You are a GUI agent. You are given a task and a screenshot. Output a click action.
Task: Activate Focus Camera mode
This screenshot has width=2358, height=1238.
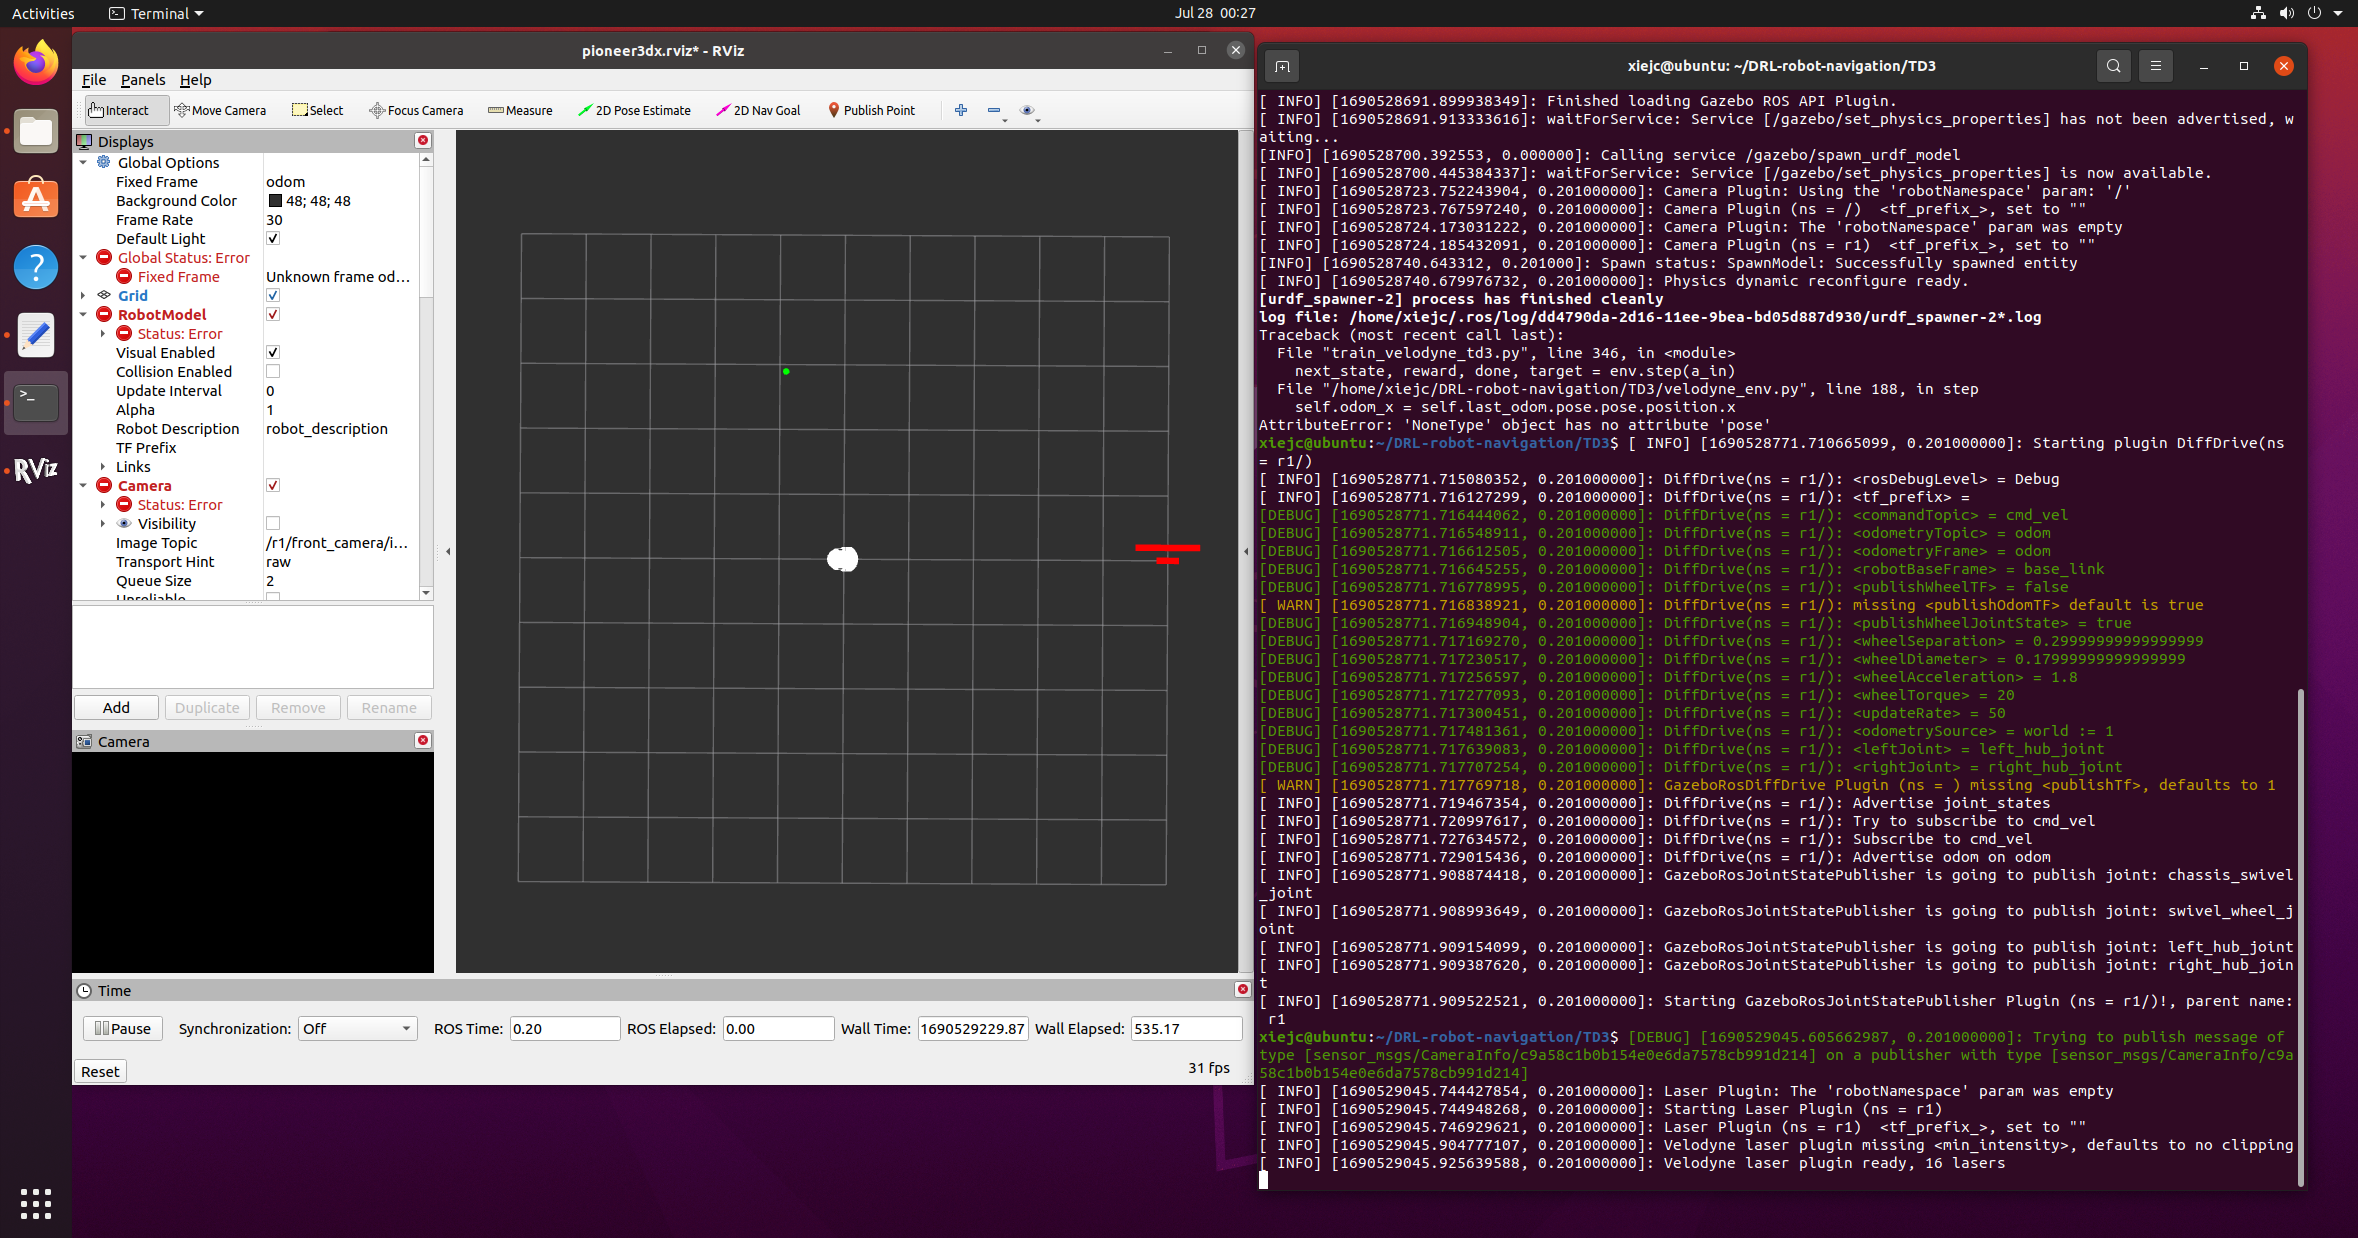point(416,110)
